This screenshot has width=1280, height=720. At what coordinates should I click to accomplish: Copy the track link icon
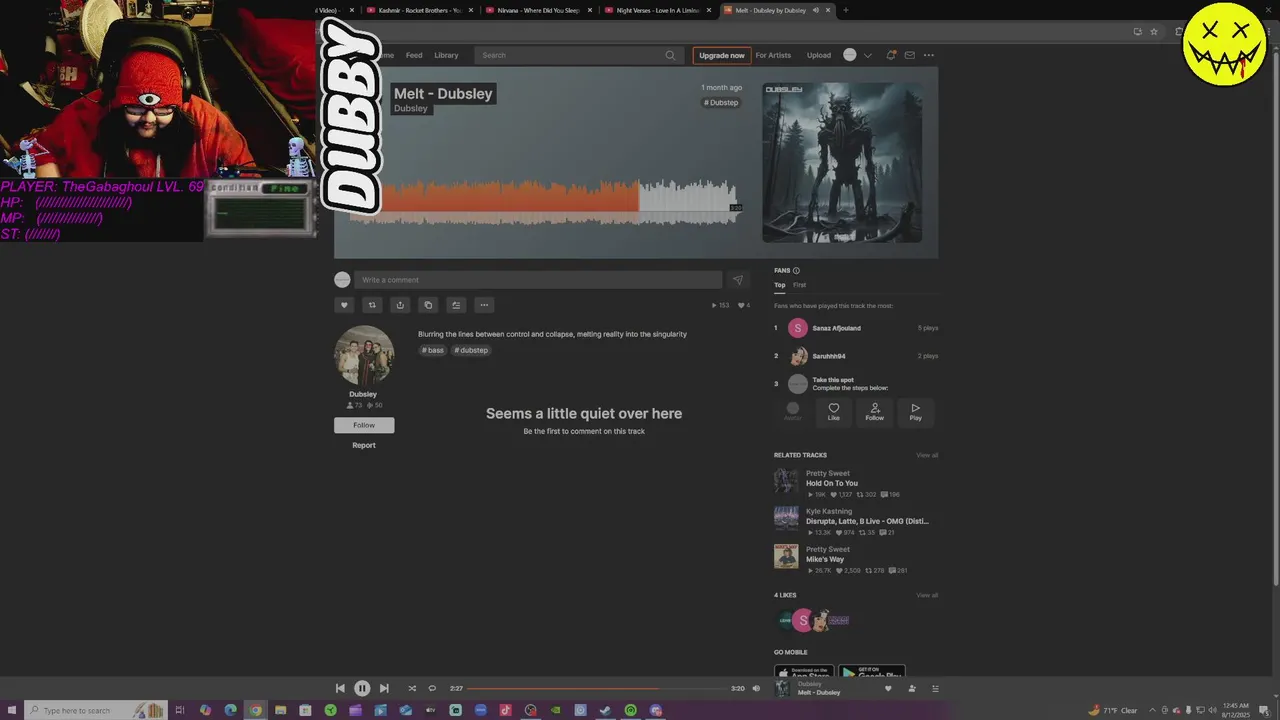428,305
